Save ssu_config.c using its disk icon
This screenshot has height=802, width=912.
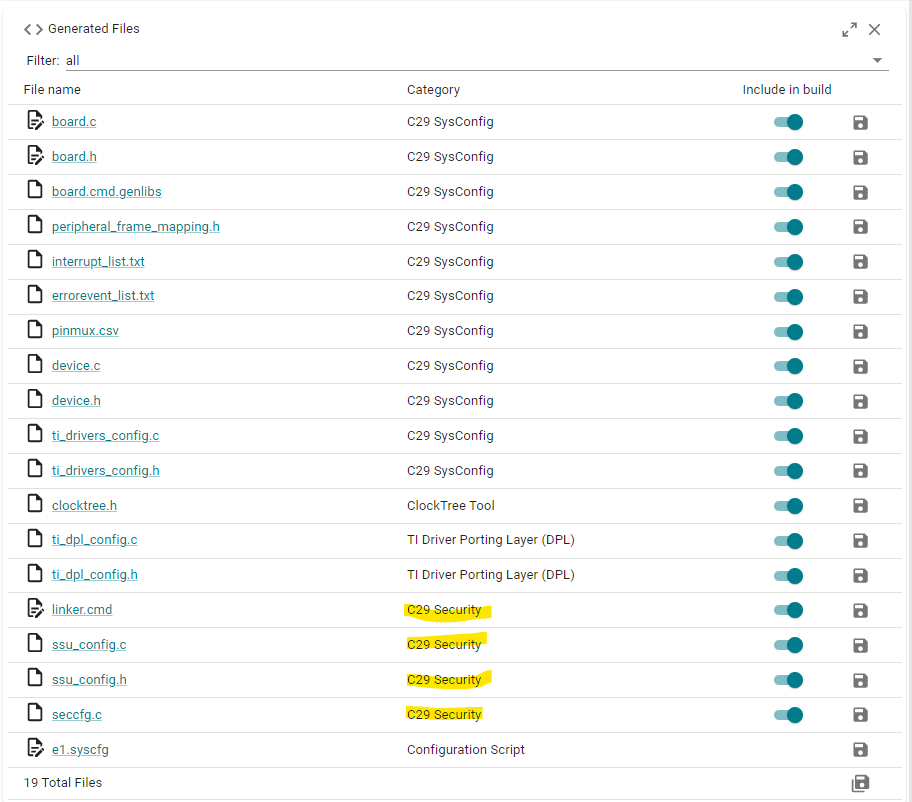coord(860,645)
